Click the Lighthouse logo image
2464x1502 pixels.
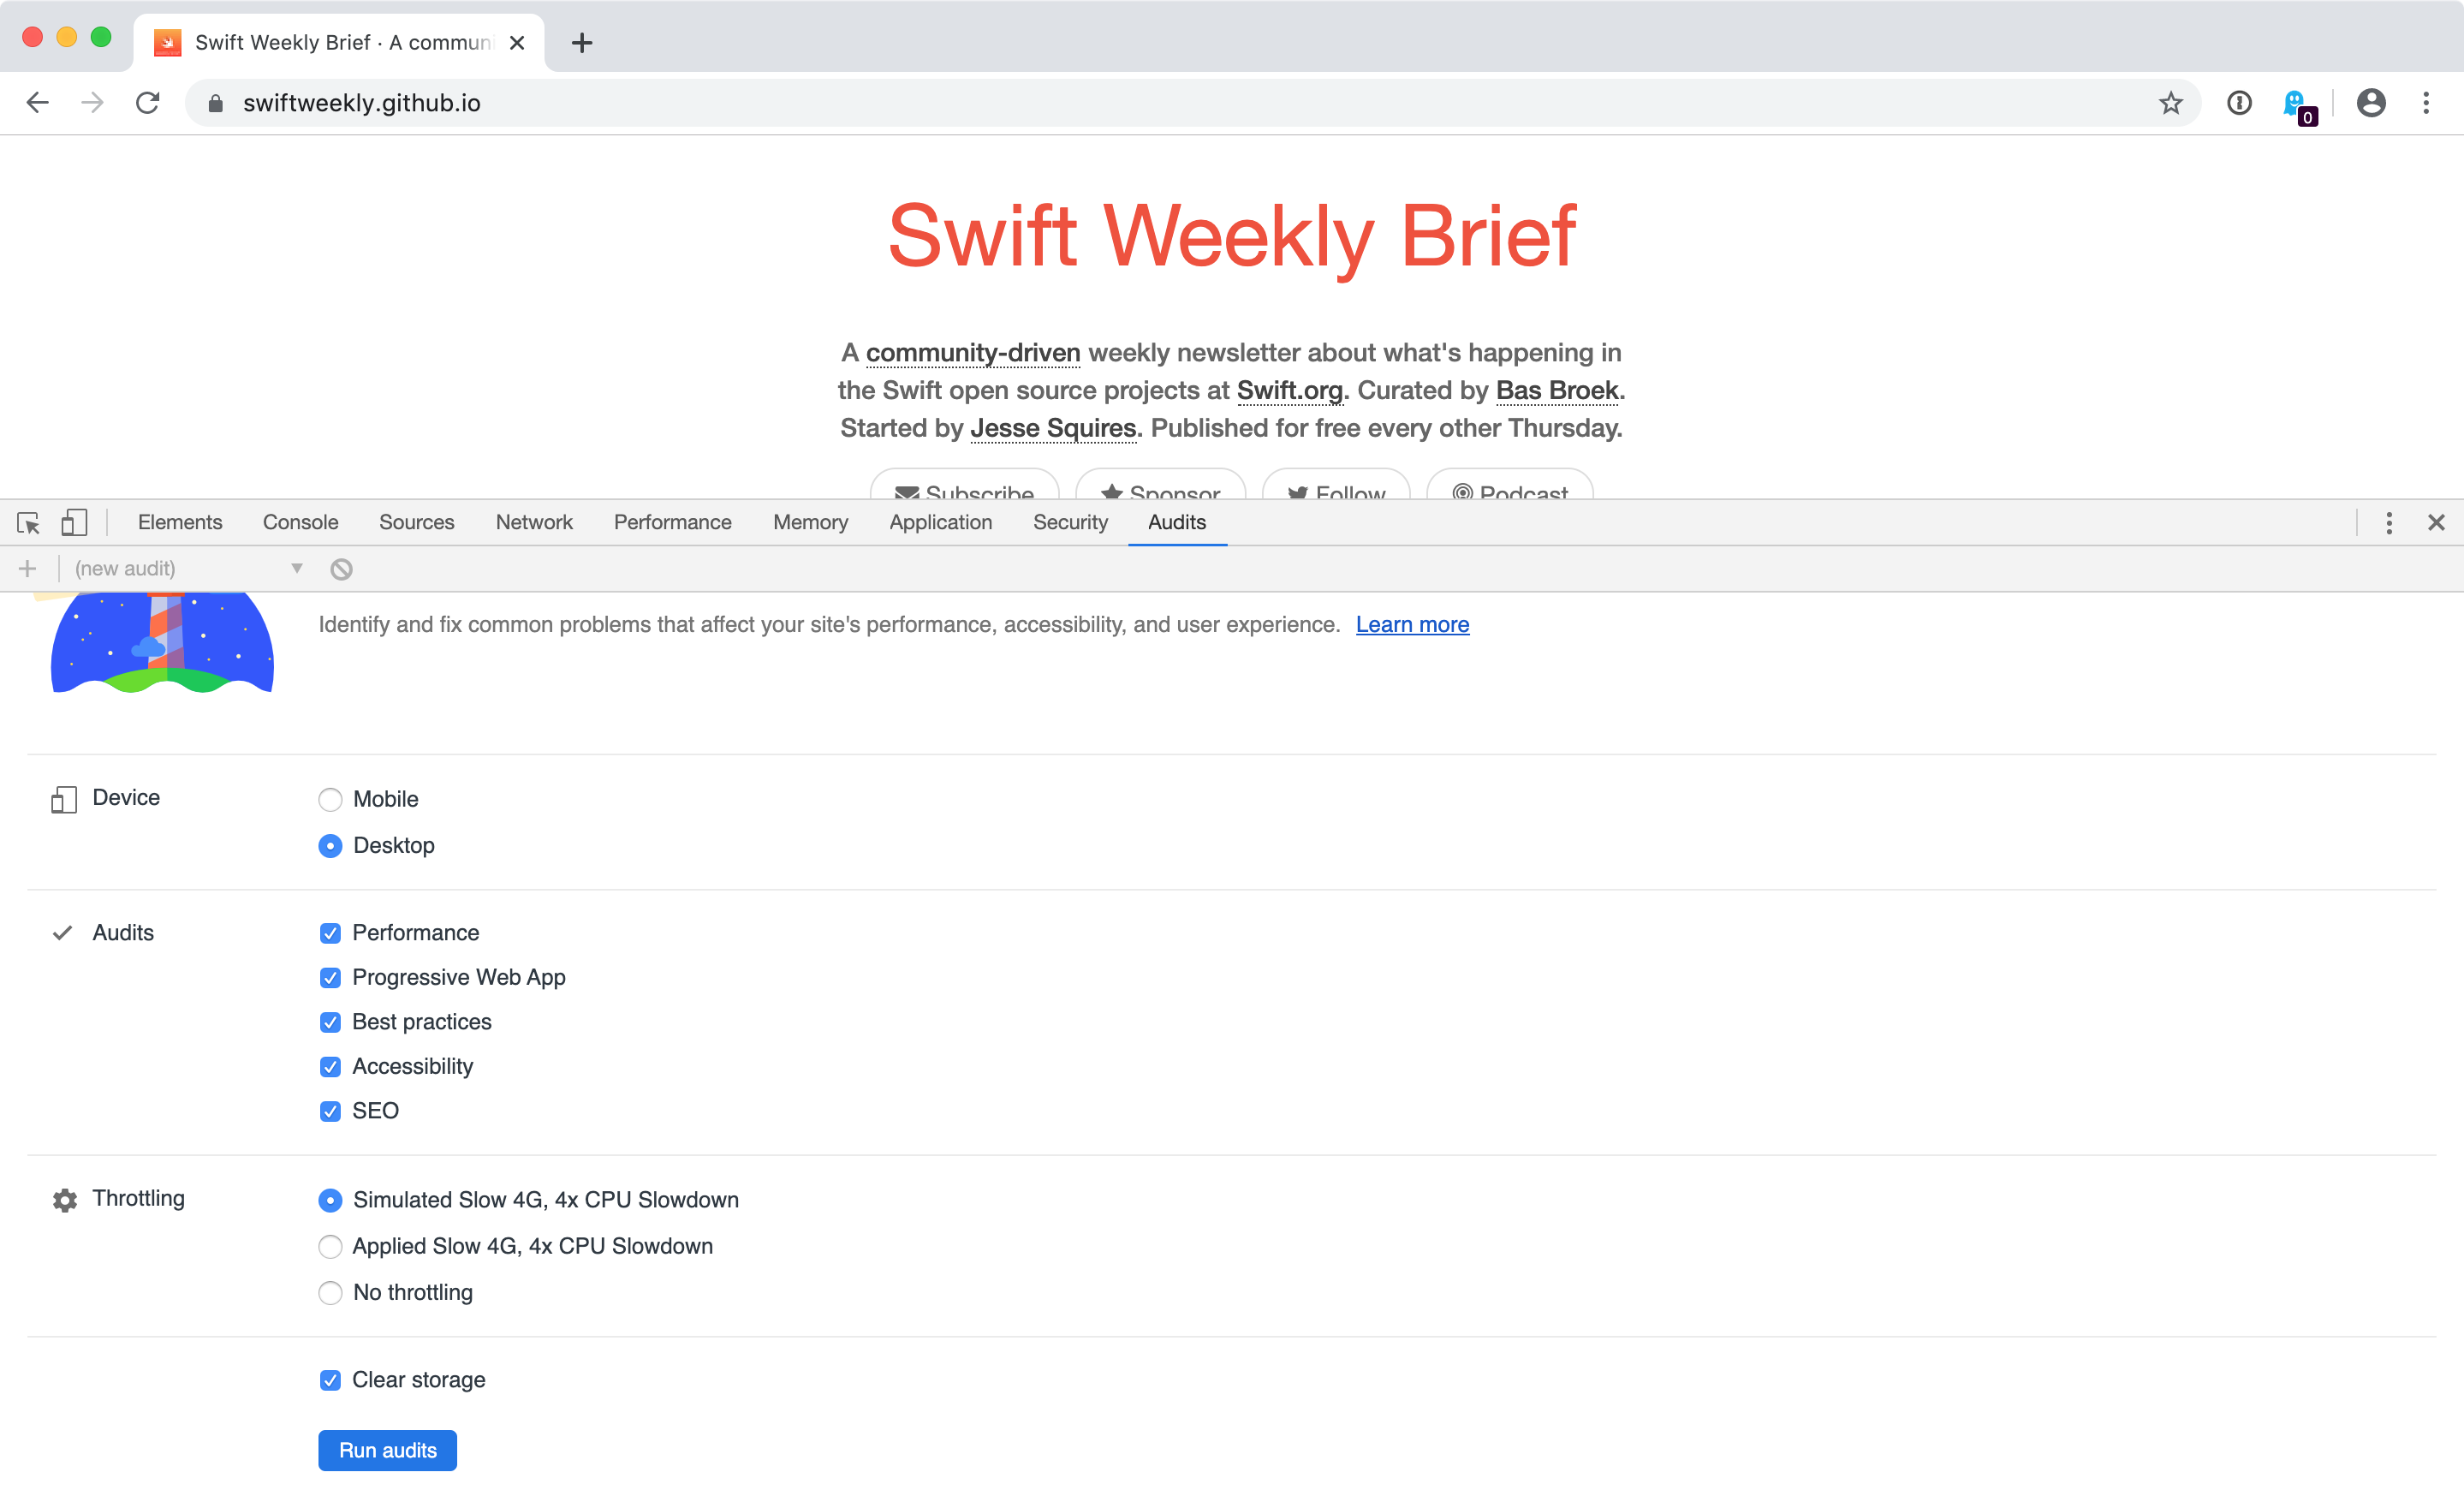click(x=162, y=643)
